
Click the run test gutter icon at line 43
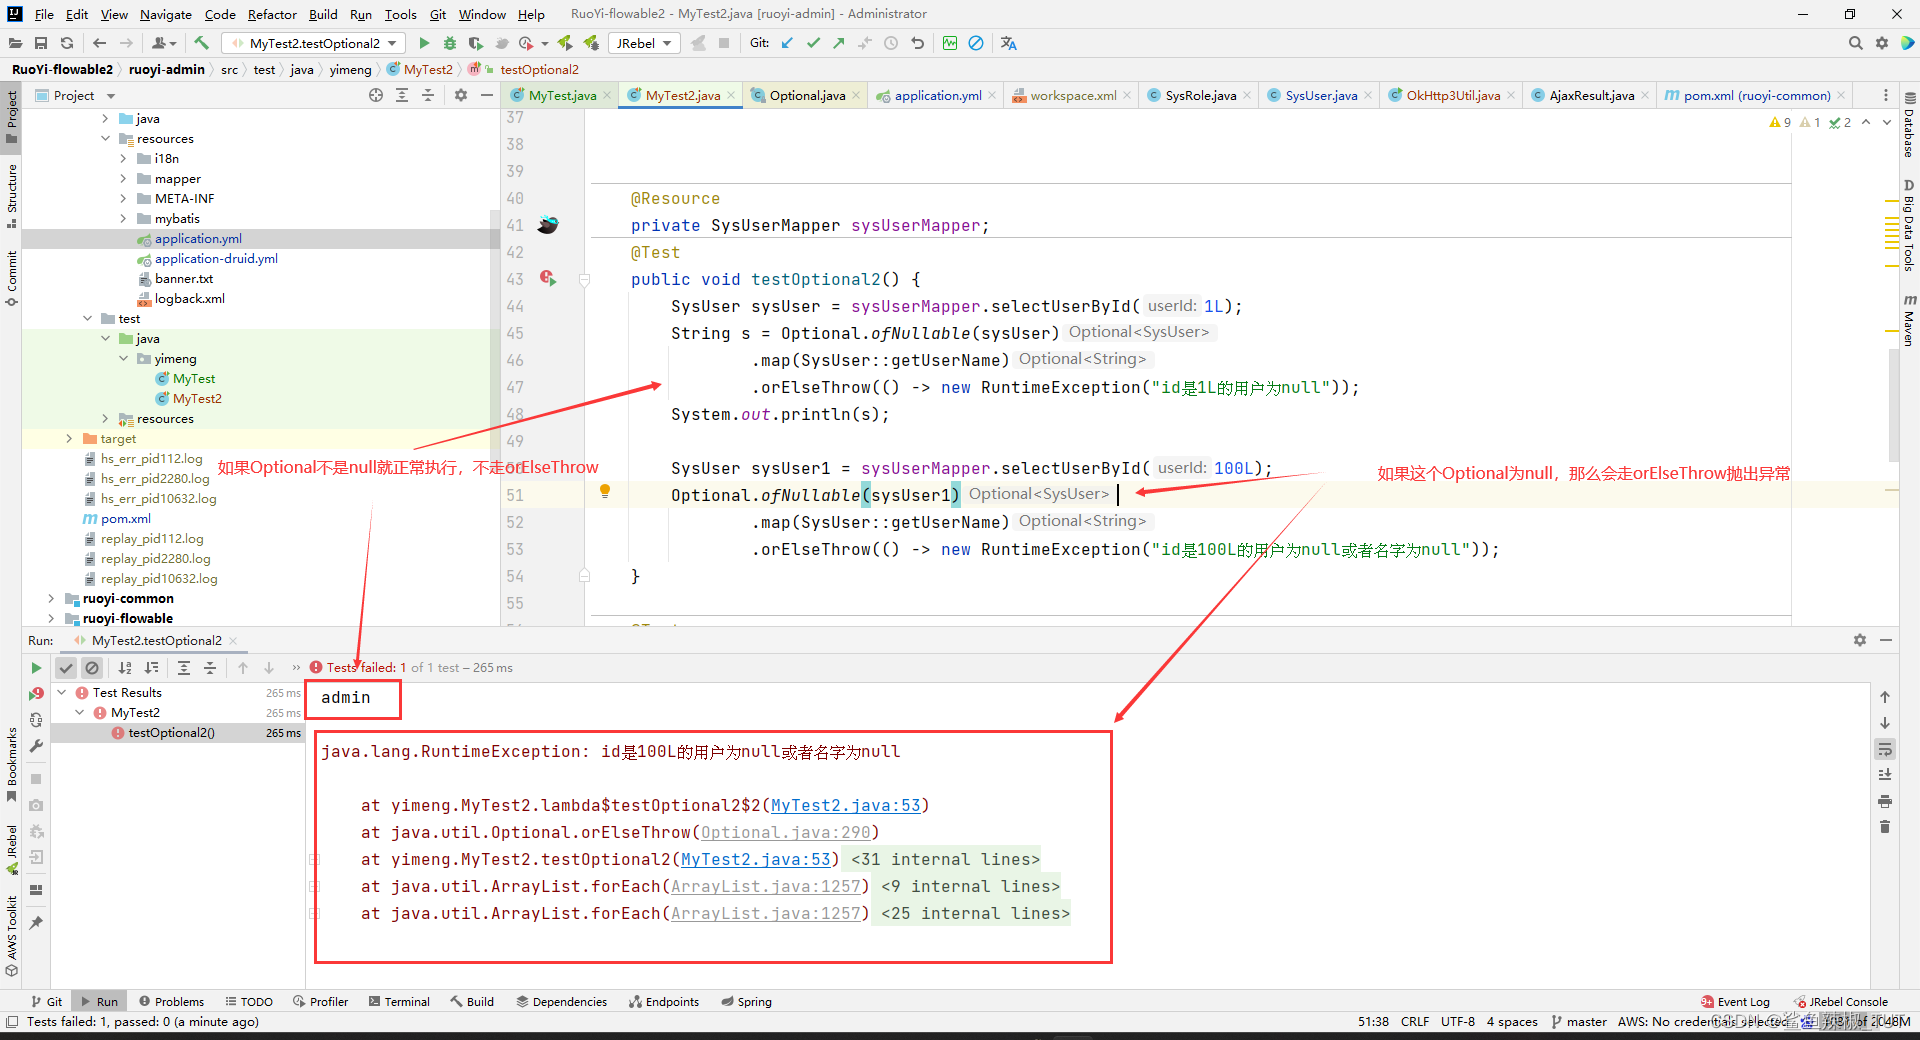pos(548,278)
